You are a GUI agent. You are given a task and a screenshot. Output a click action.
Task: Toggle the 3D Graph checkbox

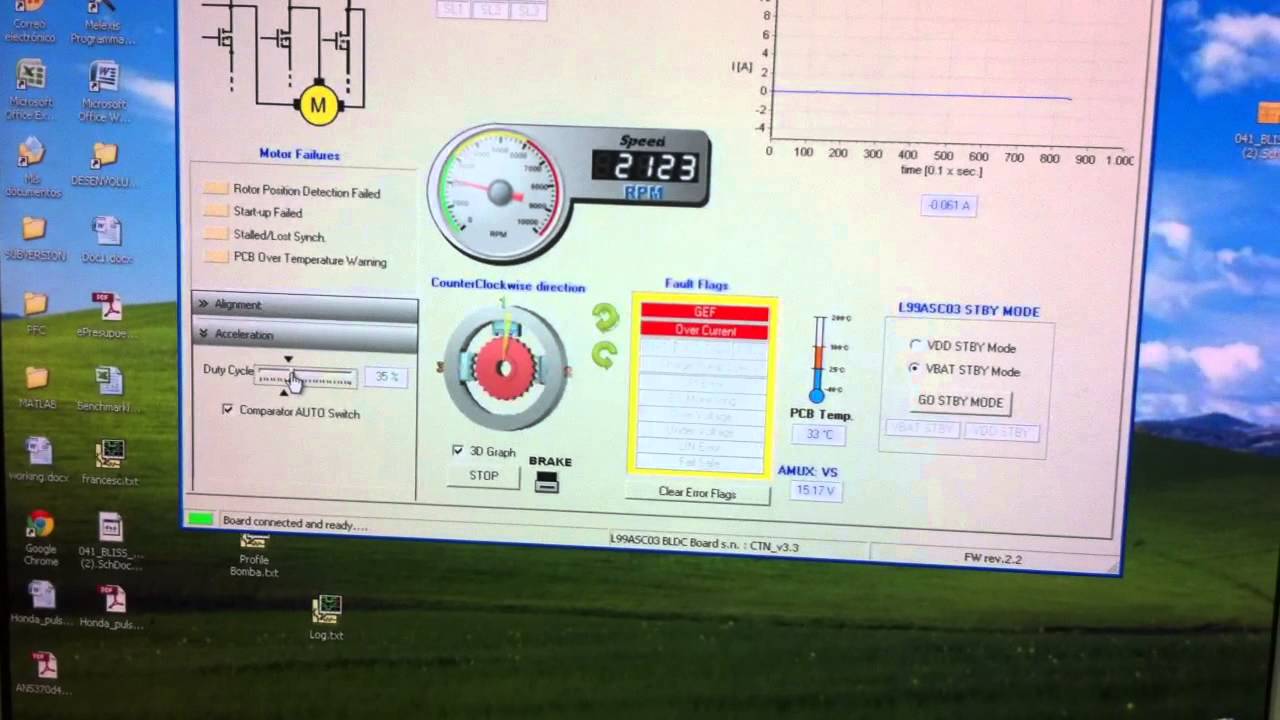pos(458,451)
